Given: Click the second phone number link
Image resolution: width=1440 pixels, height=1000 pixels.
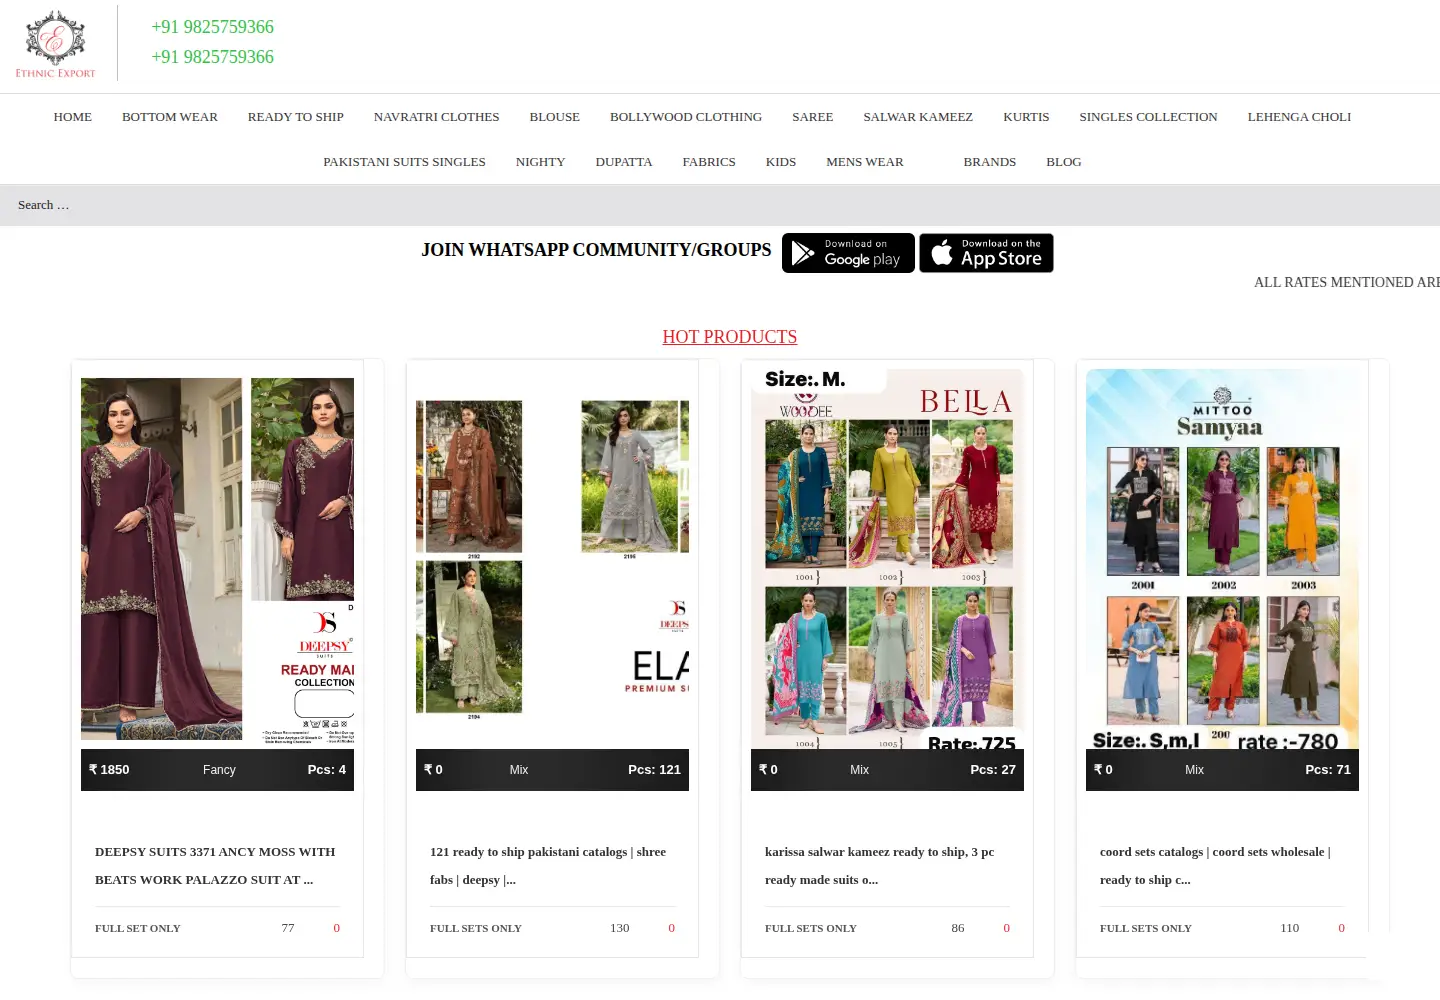Looking at the screenshot, I should 213,57.
